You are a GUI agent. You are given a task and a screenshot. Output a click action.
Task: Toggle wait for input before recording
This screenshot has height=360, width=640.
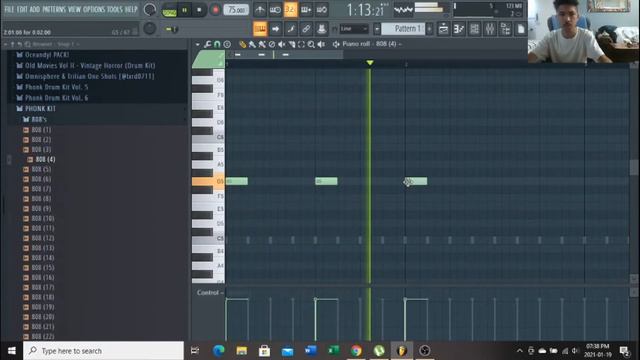(275, 10)
